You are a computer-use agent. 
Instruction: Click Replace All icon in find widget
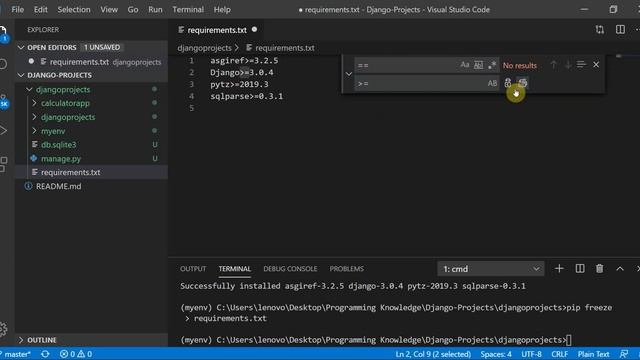(x=523, y=83)
